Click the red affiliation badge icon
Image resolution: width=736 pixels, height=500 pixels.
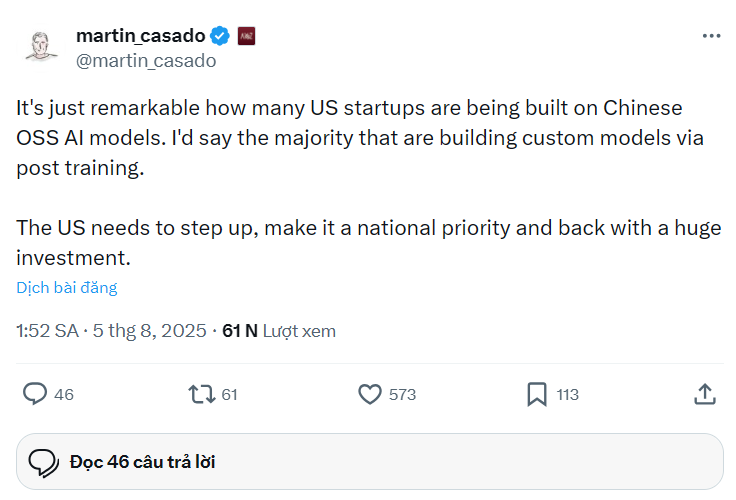point(246,36)
